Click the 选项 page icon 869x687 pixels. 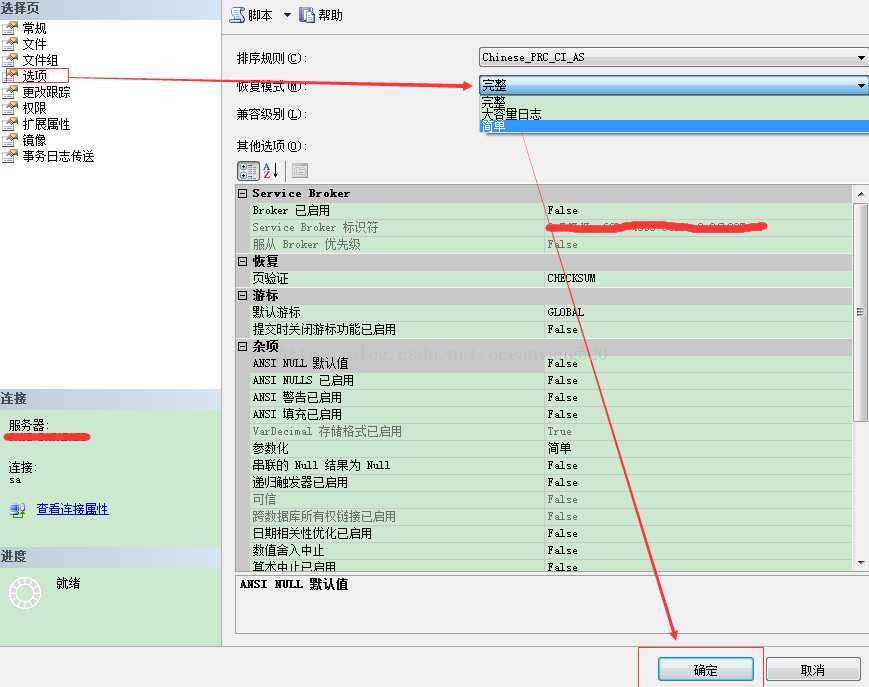point(11,75)
